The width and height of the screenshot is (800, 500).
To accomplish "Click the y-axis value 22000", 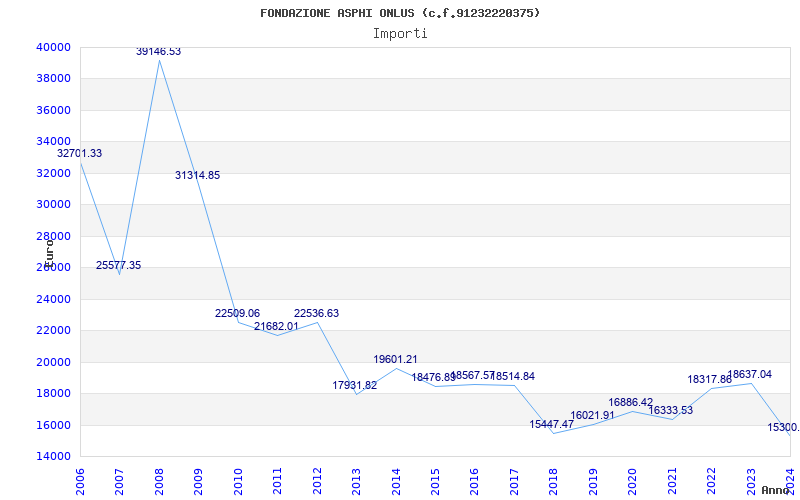I will tap(53, 331).
